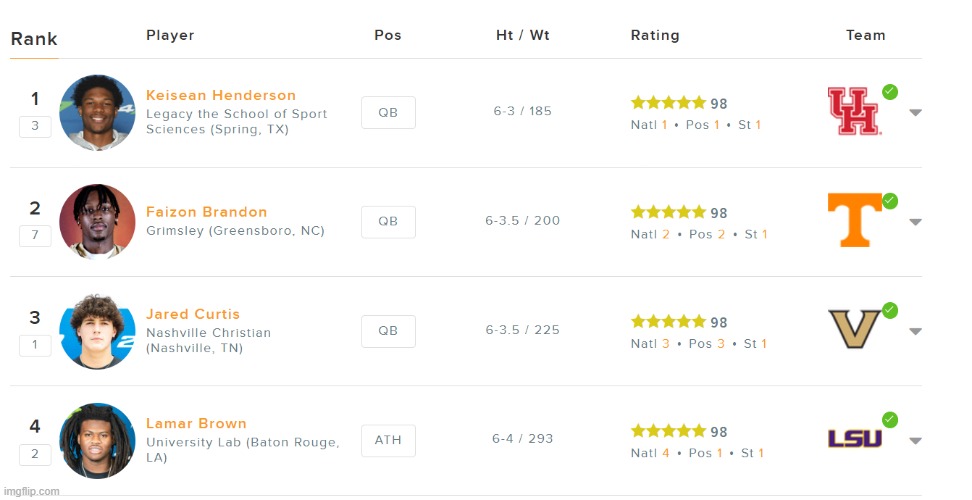Open Jared Curtis's player profile link
Image resolution: width=972 pixels, height=500 pixels.
(193, 314)
